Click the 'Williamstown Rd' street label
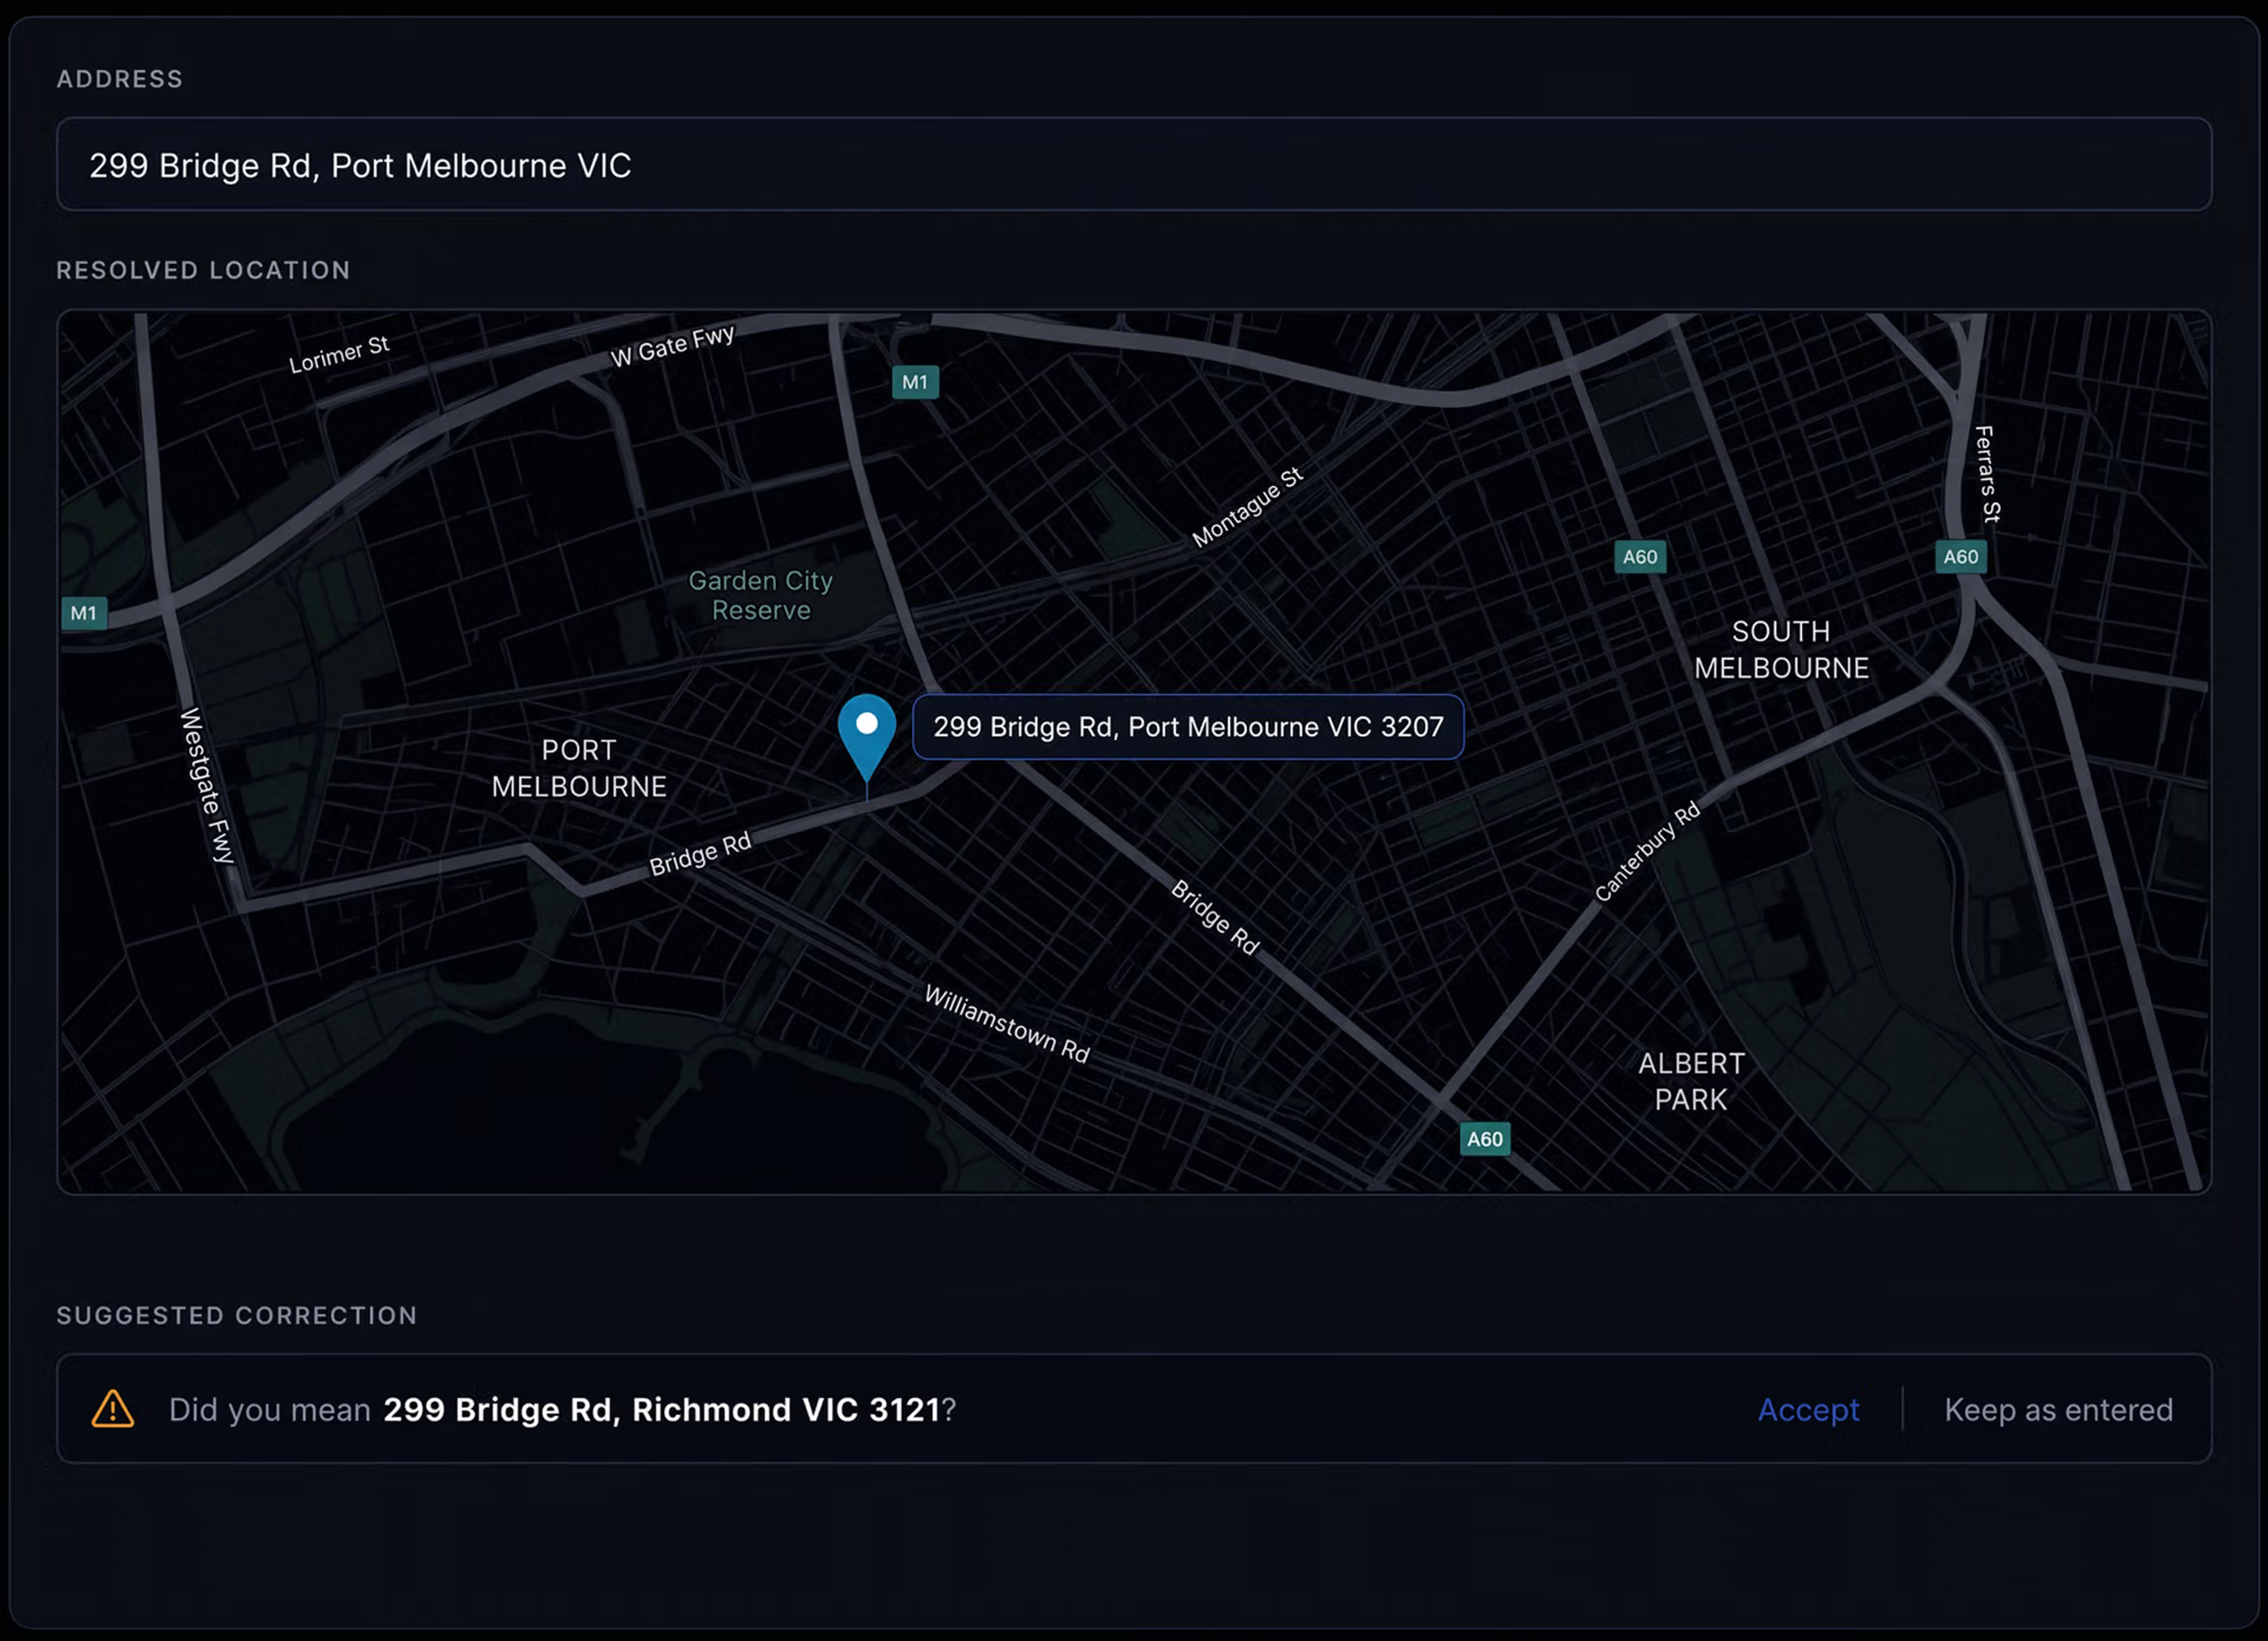2268x1641 pixels. (1007, 1024)
